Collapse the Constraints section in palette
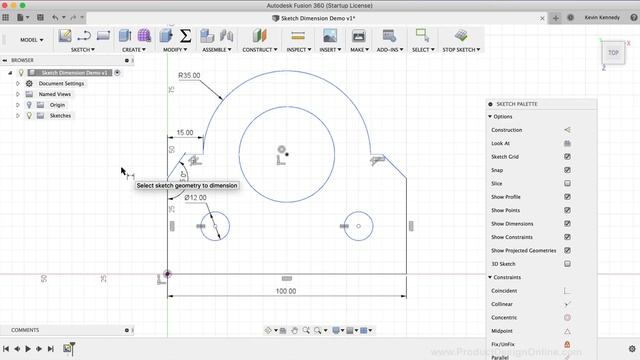 pos(490,277)
